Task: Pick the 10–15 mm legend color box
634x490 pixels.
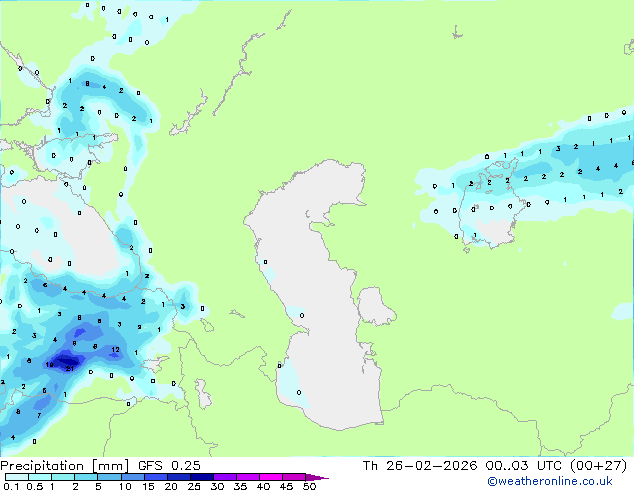Action: (132, 477)
